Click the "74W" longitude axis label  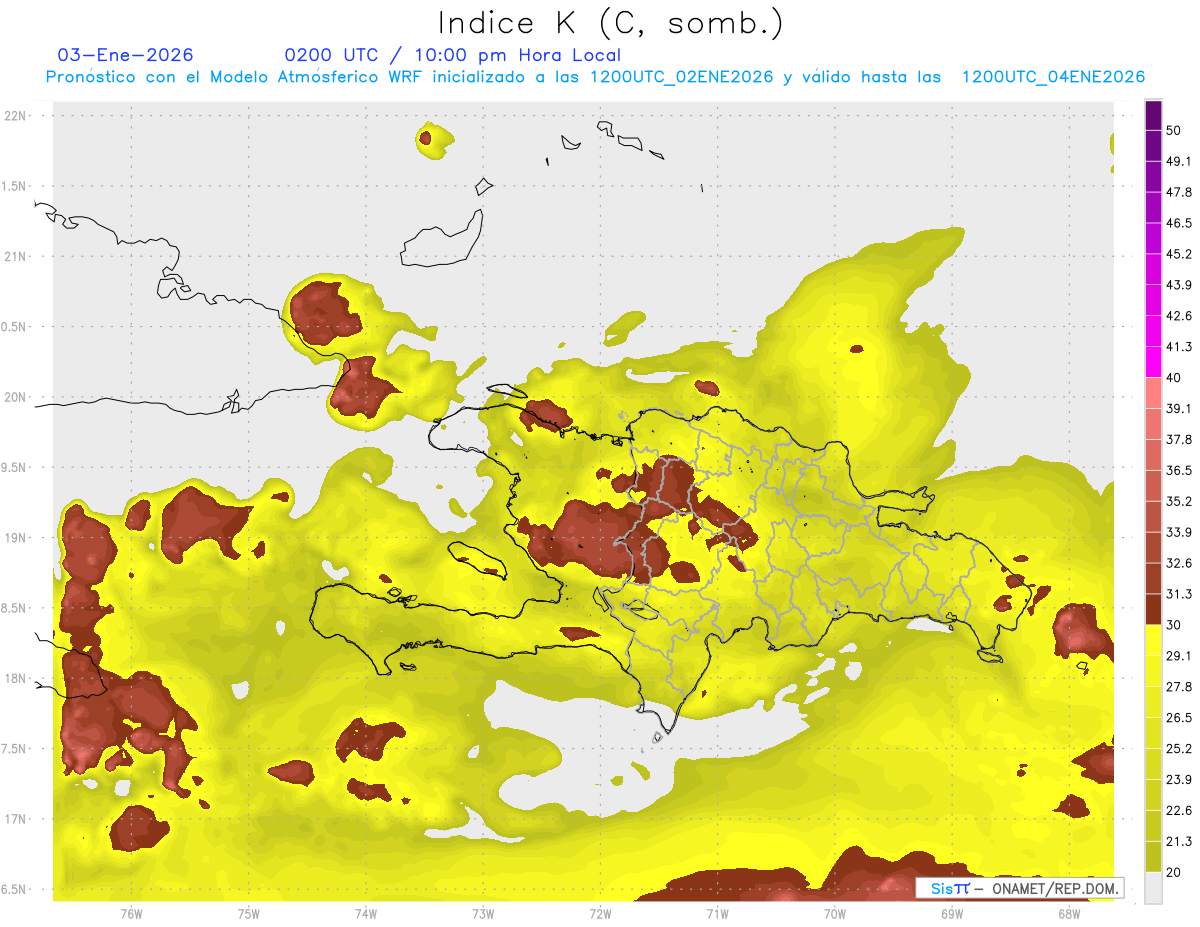click(366, 913)
